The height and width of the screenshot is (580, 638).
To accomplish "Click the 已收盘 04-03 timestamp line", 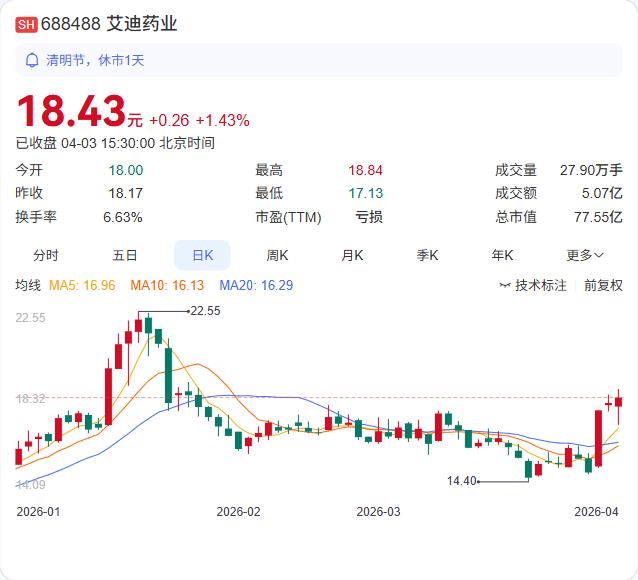I will click(x=115, y=143).
